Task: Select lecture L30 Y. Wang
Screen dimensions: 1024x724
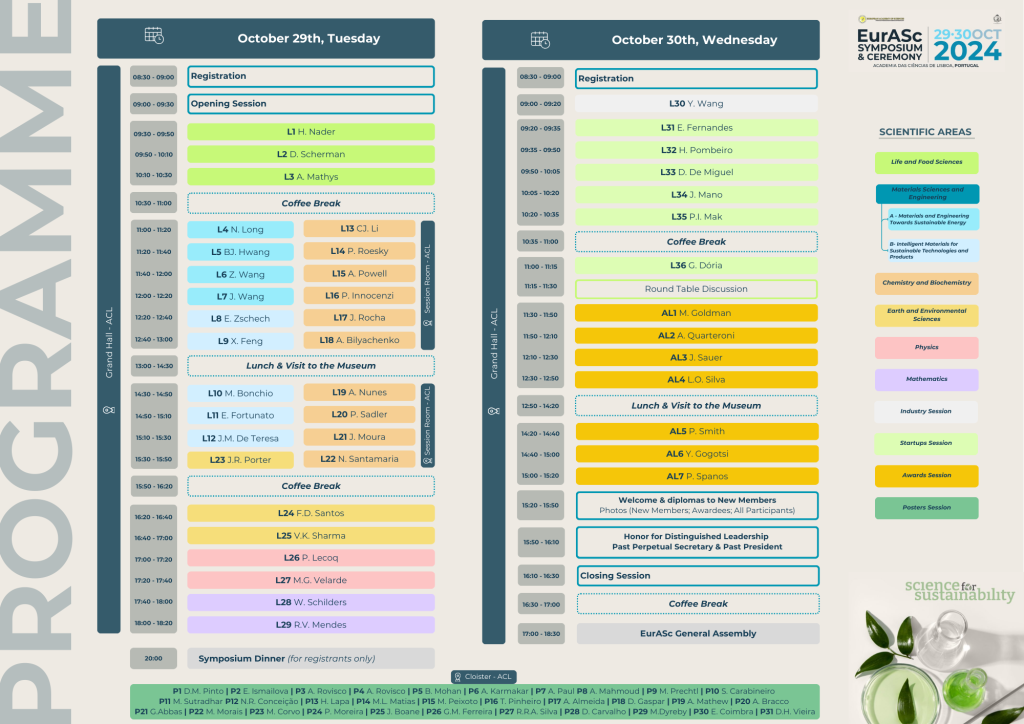Action: click(x=696, y=103)
